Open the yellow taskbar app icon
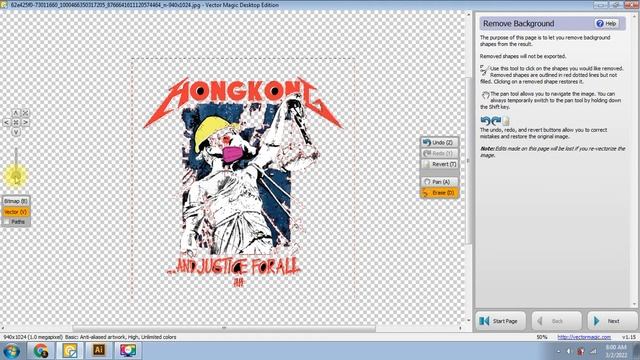This screenshot has height=360, width=640. [x=69, y=351]
